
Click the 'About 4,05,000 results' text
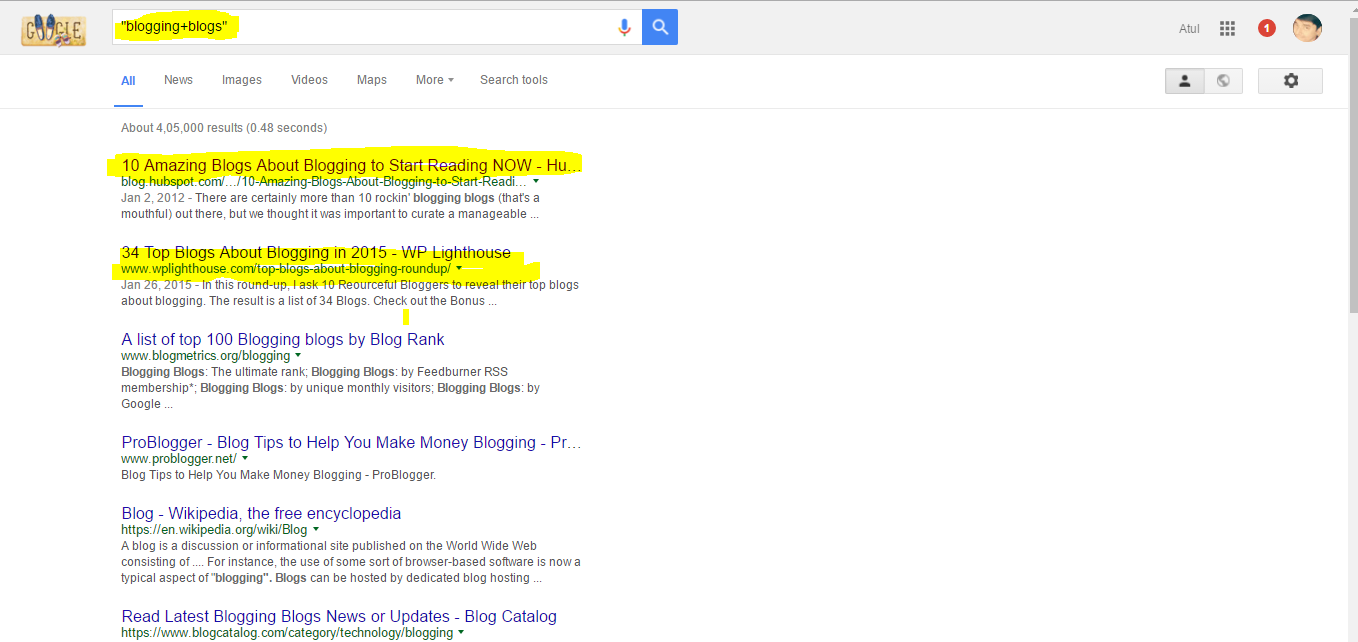click(x=224, y=128)
